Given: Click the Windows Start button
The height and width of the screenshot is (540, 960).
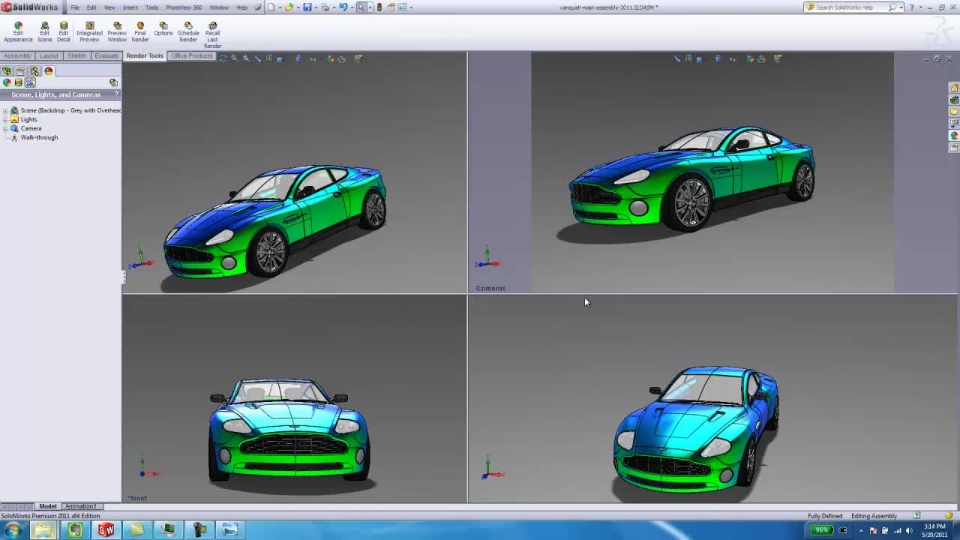Looking at the screenshot, I should (x=13, y=530).
